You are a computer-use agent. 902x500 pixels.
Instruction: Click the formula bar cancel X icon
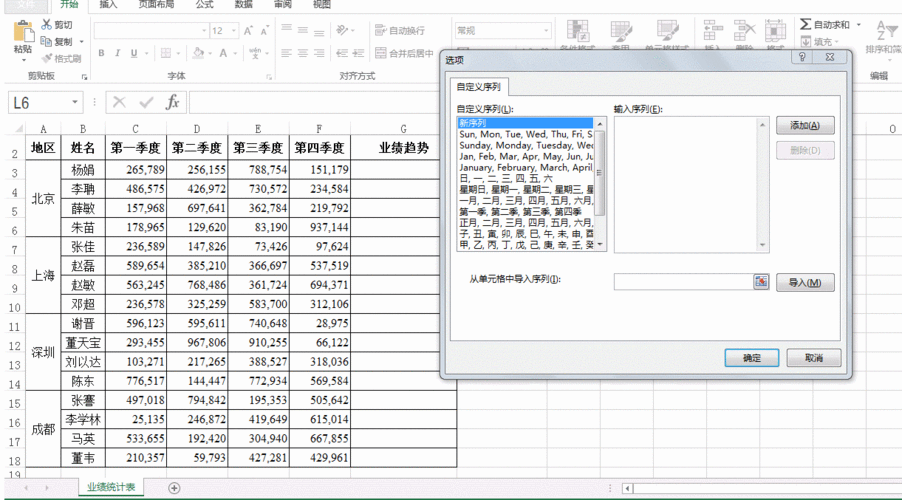(x=119, y=102)
